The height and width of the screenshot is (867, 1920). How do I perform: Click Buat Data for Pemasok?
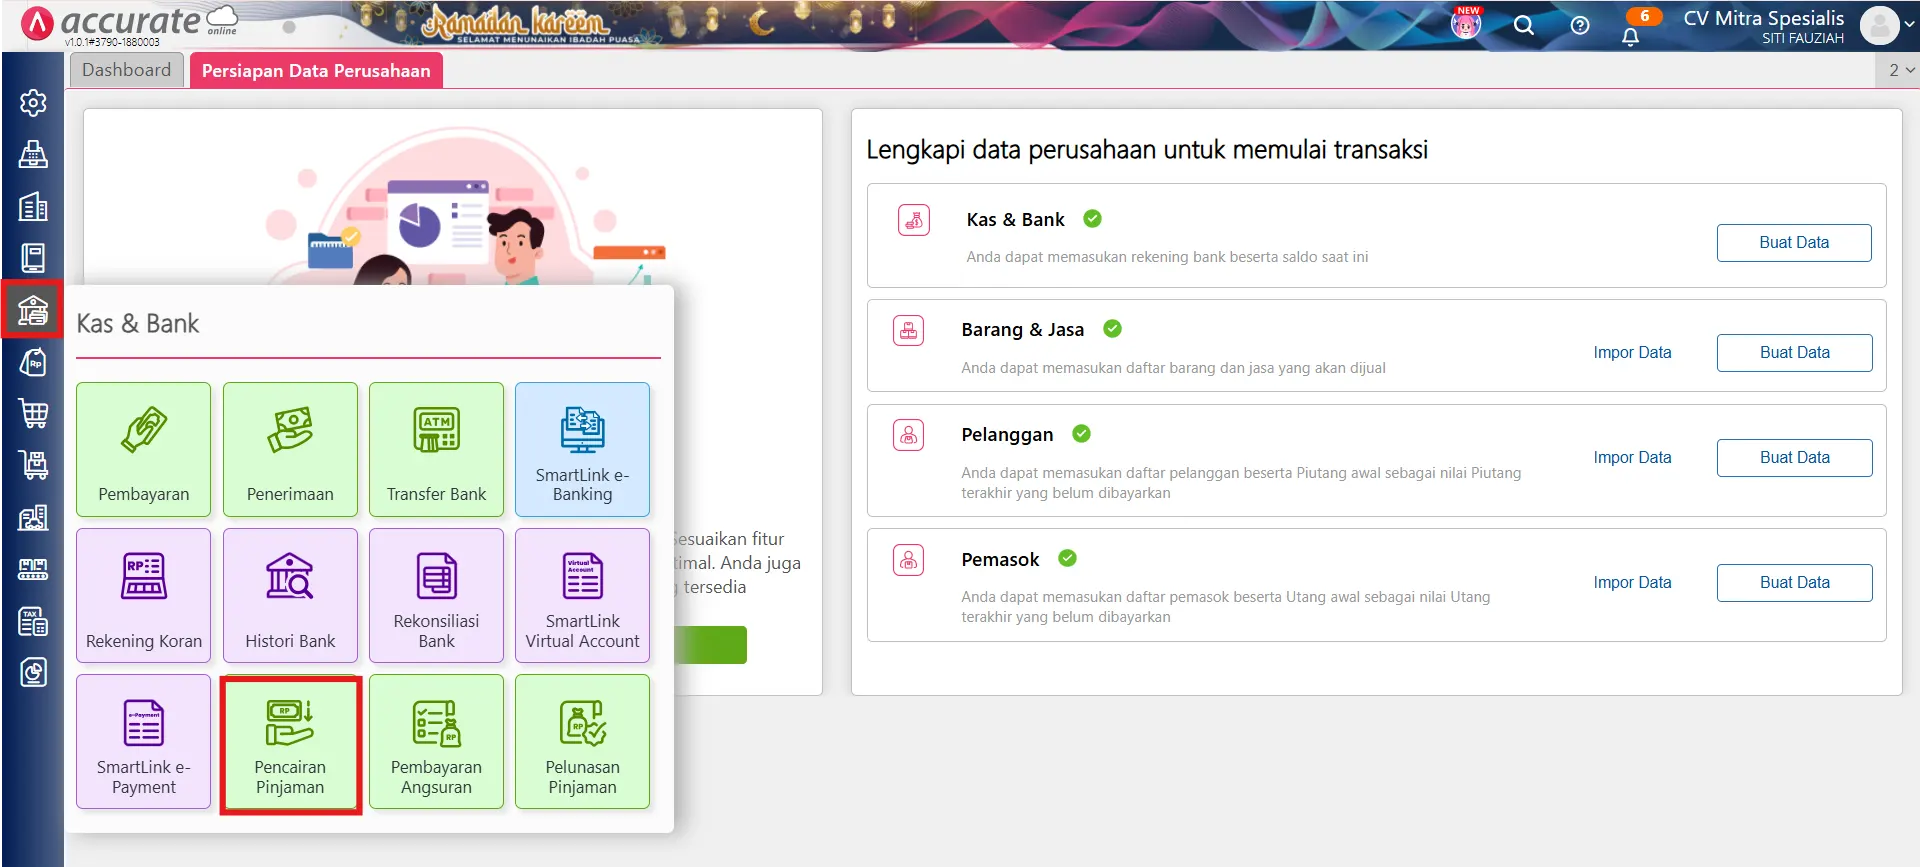1794,583
